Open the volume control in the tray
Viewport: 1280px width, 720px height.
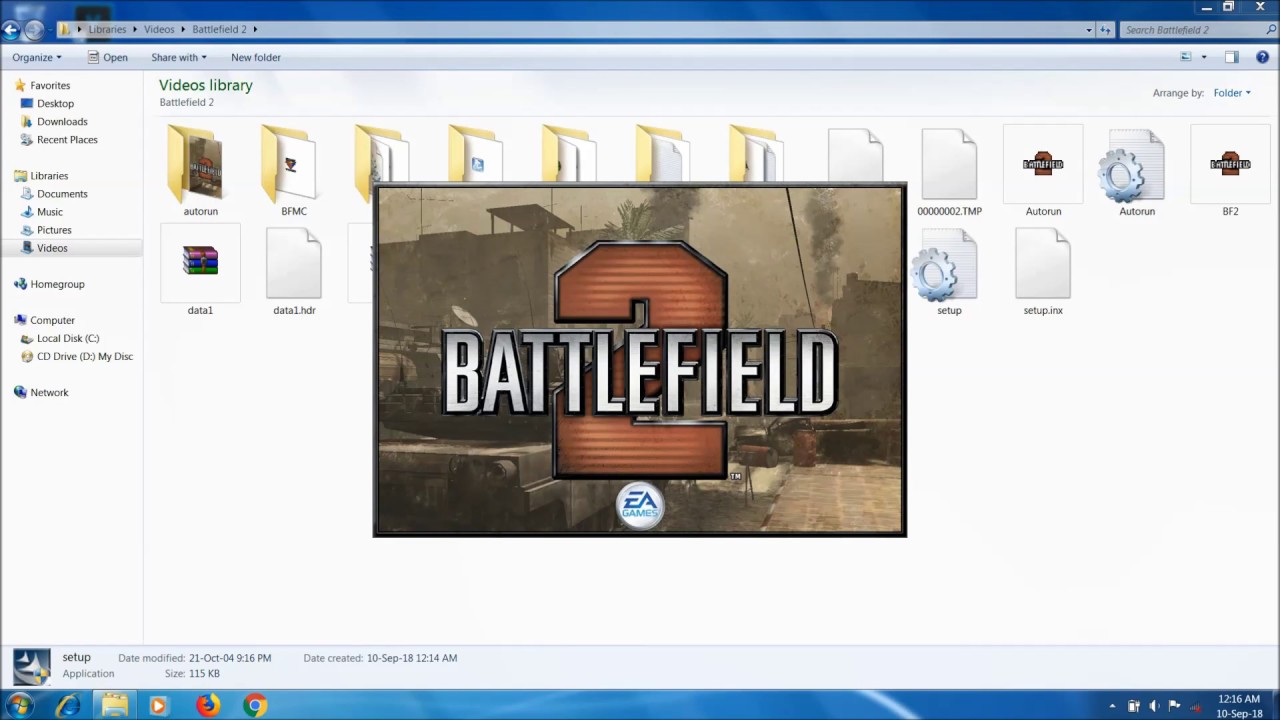(x=1155, y=706)
